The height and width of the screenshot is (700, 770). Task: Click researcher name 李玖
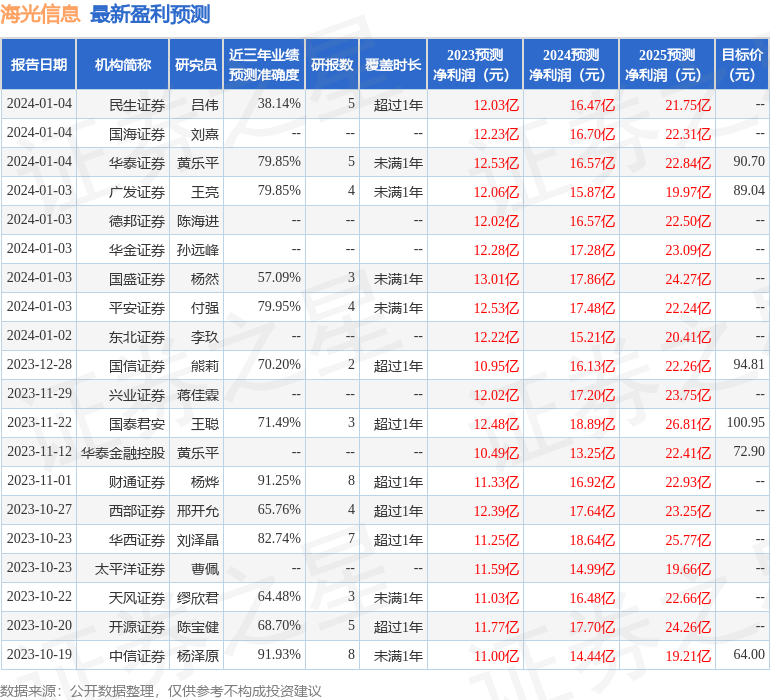pos(205,336)
